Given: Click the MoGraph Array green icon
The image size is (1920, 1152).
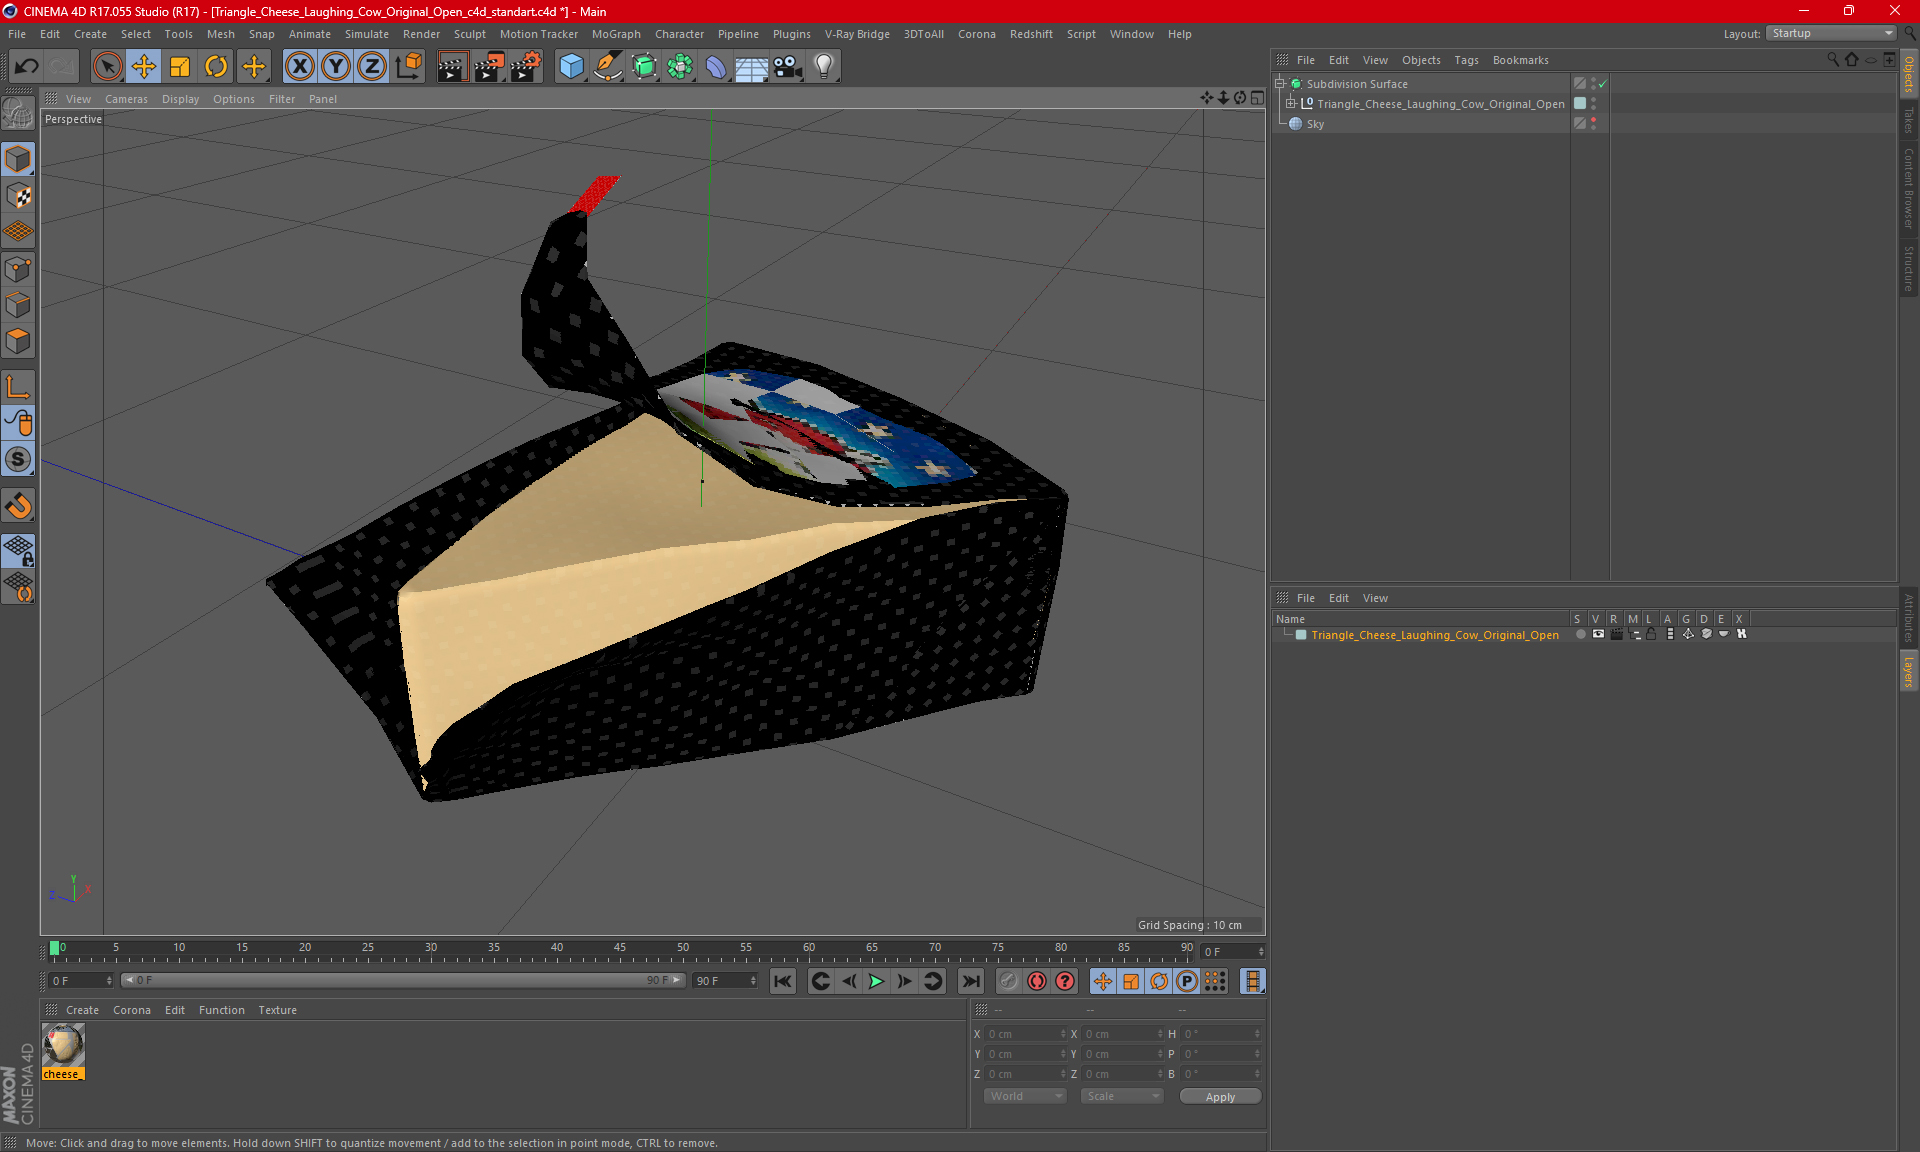Looking at the screenshot, I should 680,67.
